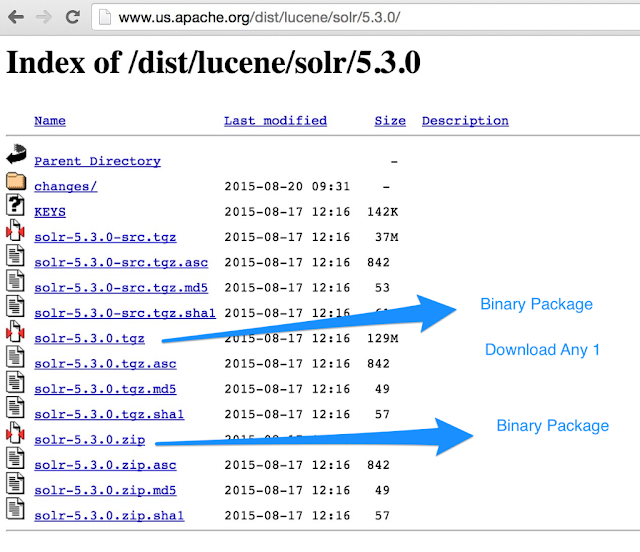Image resolution: width=640 pixels, height=552 pixels.
Task: Open the solr-5.3.0-src.tgz.md5 checksum link
Action: tap(121, 288)
